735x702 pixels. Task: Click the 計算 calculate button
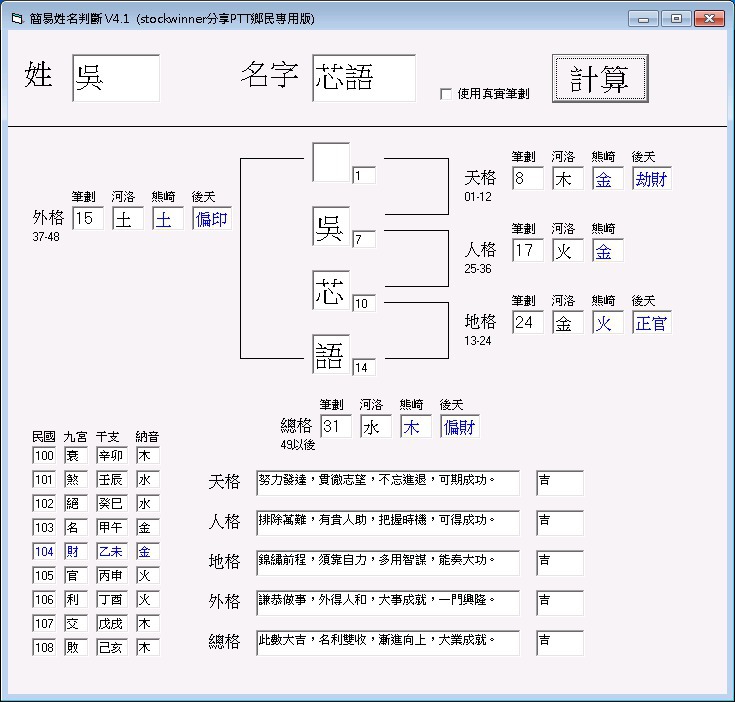click(600, 78)
